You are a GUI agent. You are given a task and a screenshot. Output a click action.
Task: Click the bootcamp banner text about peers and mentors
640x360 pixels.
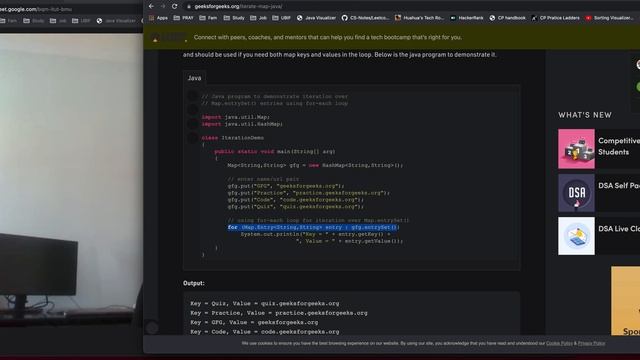[x=328, y=37]
